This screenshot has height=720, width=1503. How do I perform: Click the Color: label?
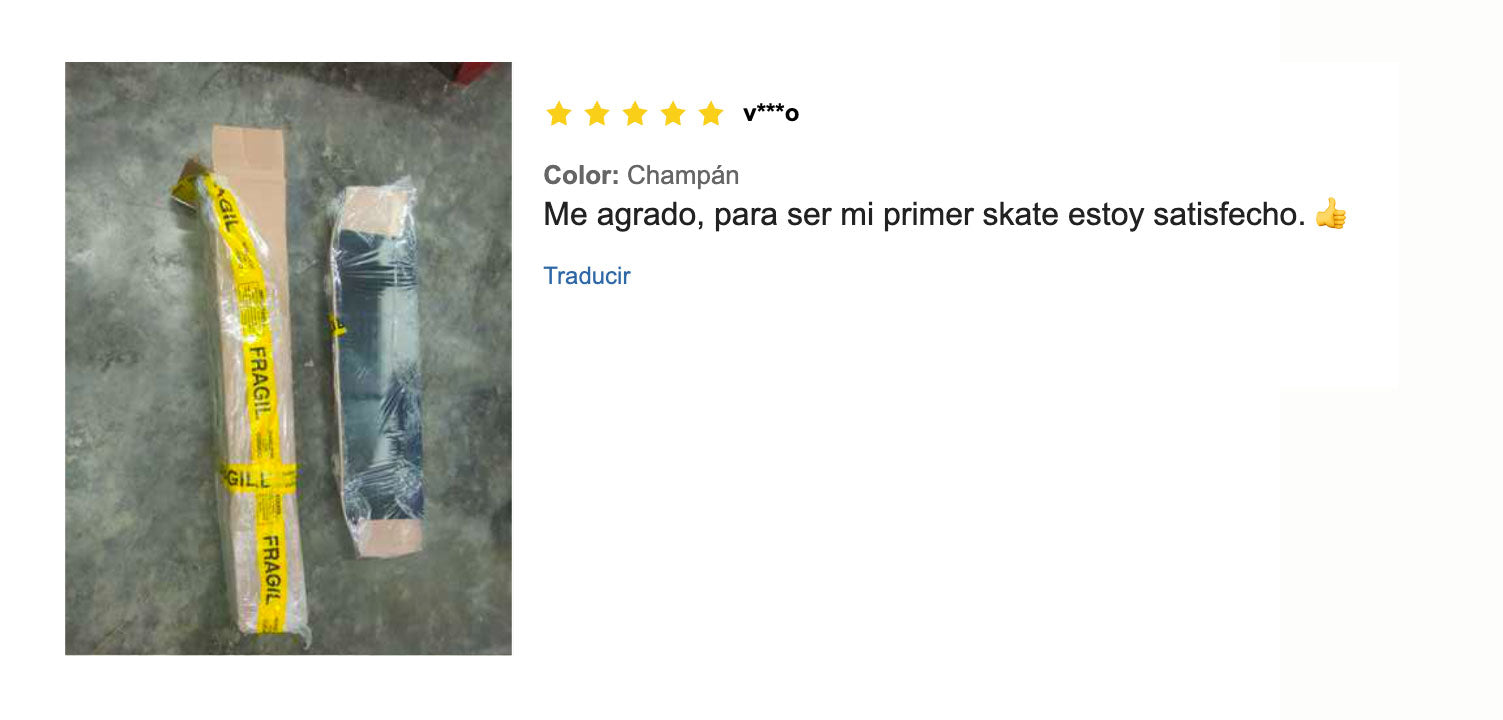(581, 175)
